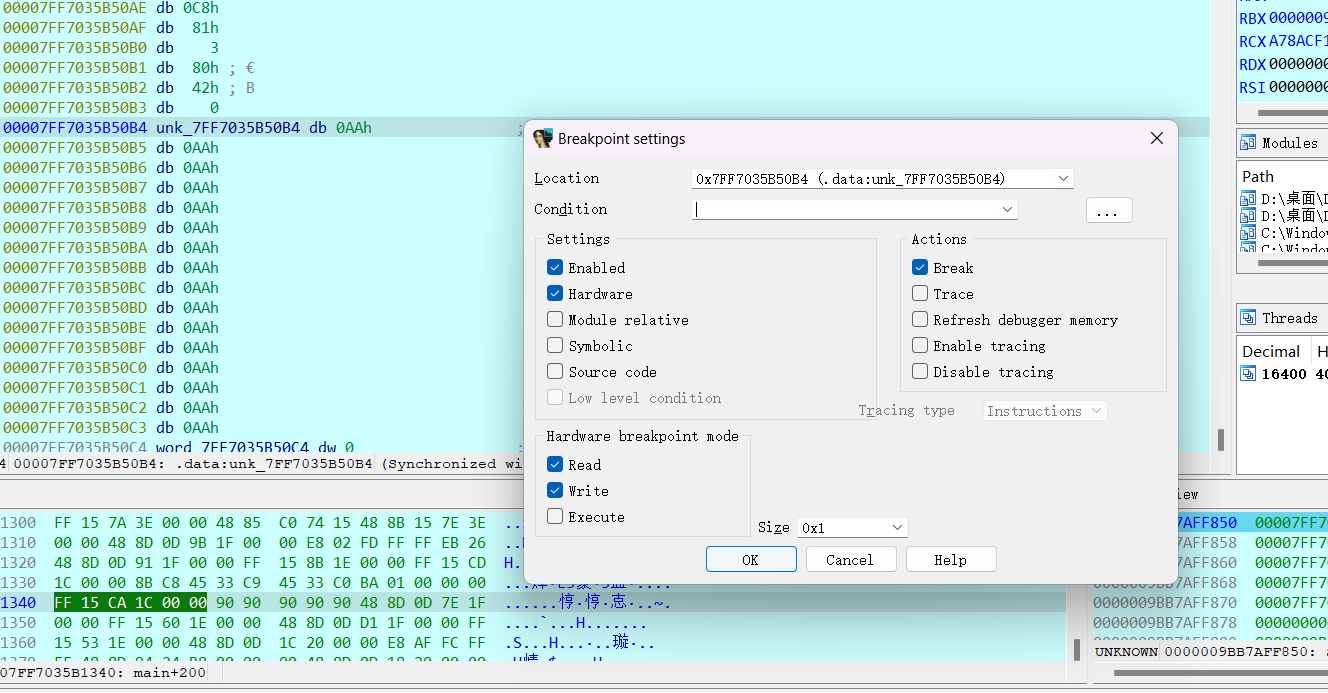The height and width of the screenshot is (693, 1328).
Task: Click the Threads panel icon
Action: pyautogui.click(x=1248, y=318)
